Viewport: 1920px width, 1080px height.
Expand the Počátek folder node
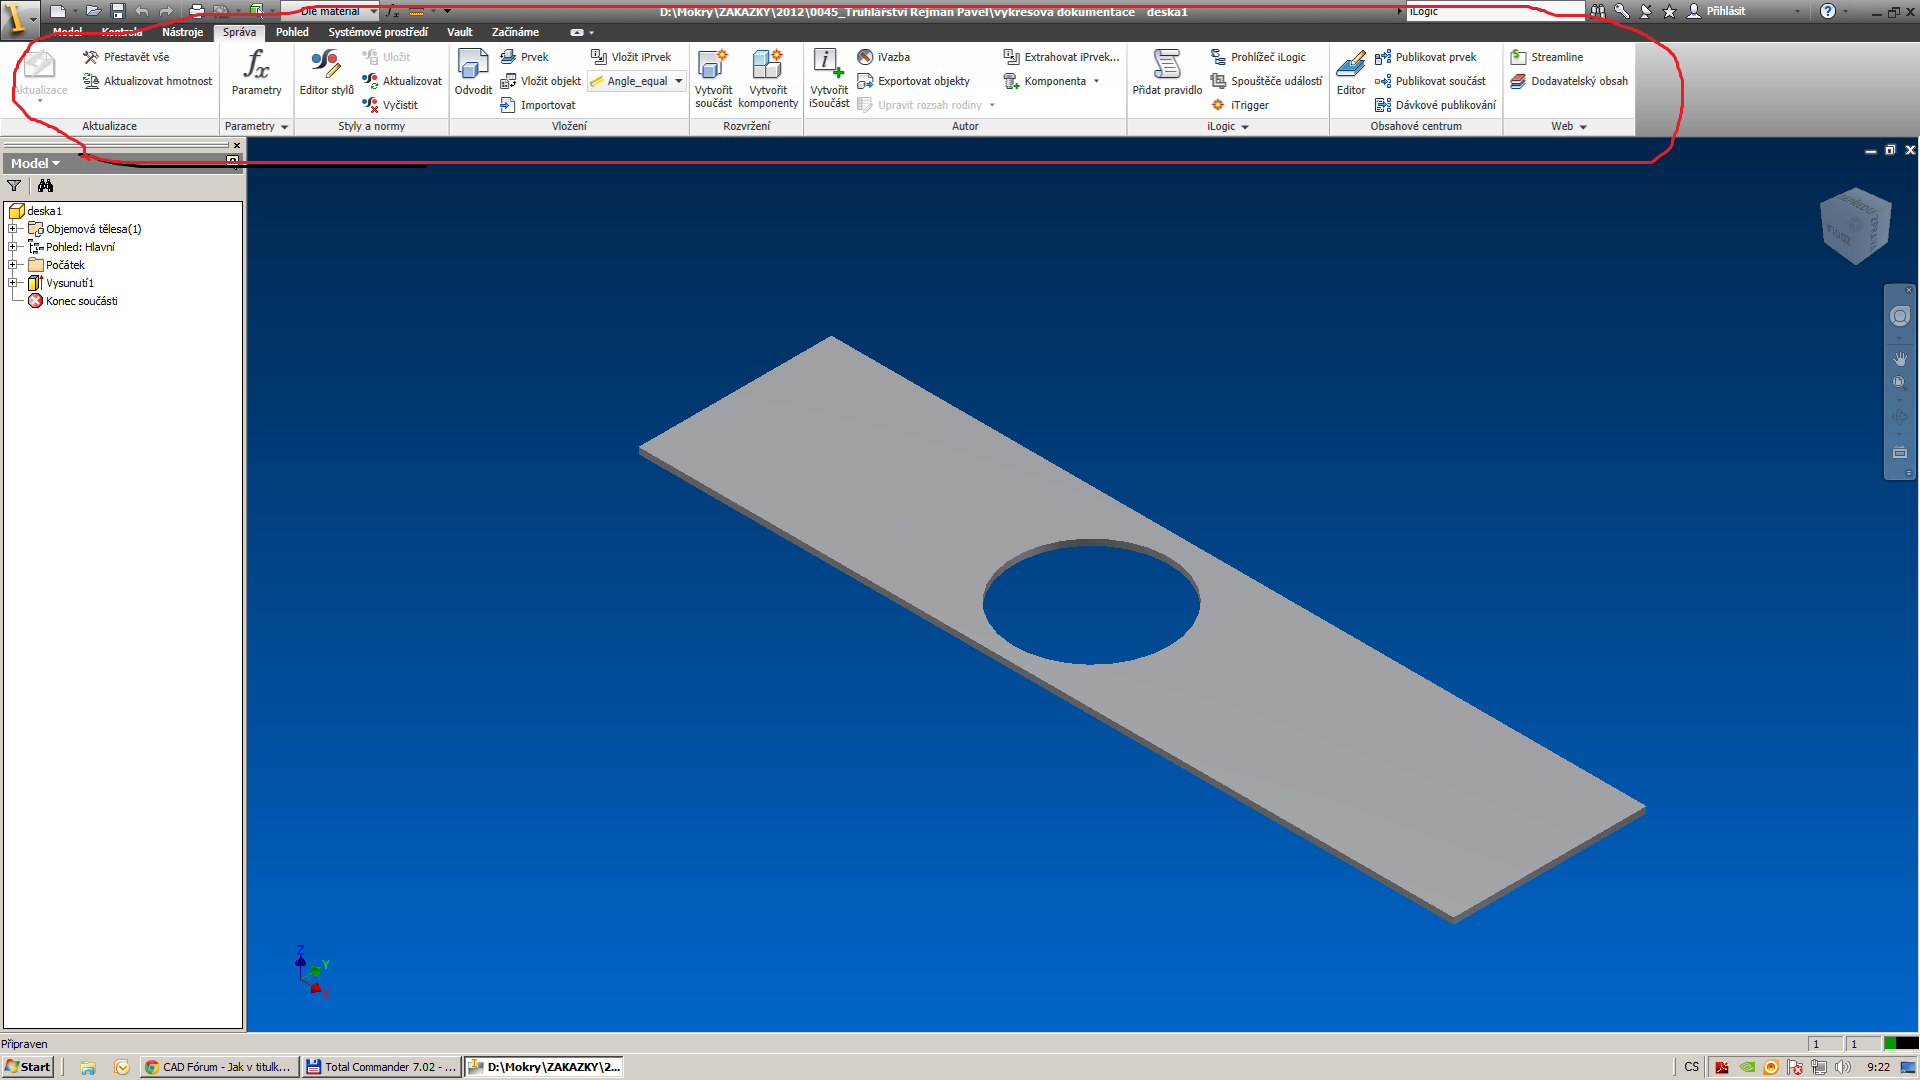(13, 265)
